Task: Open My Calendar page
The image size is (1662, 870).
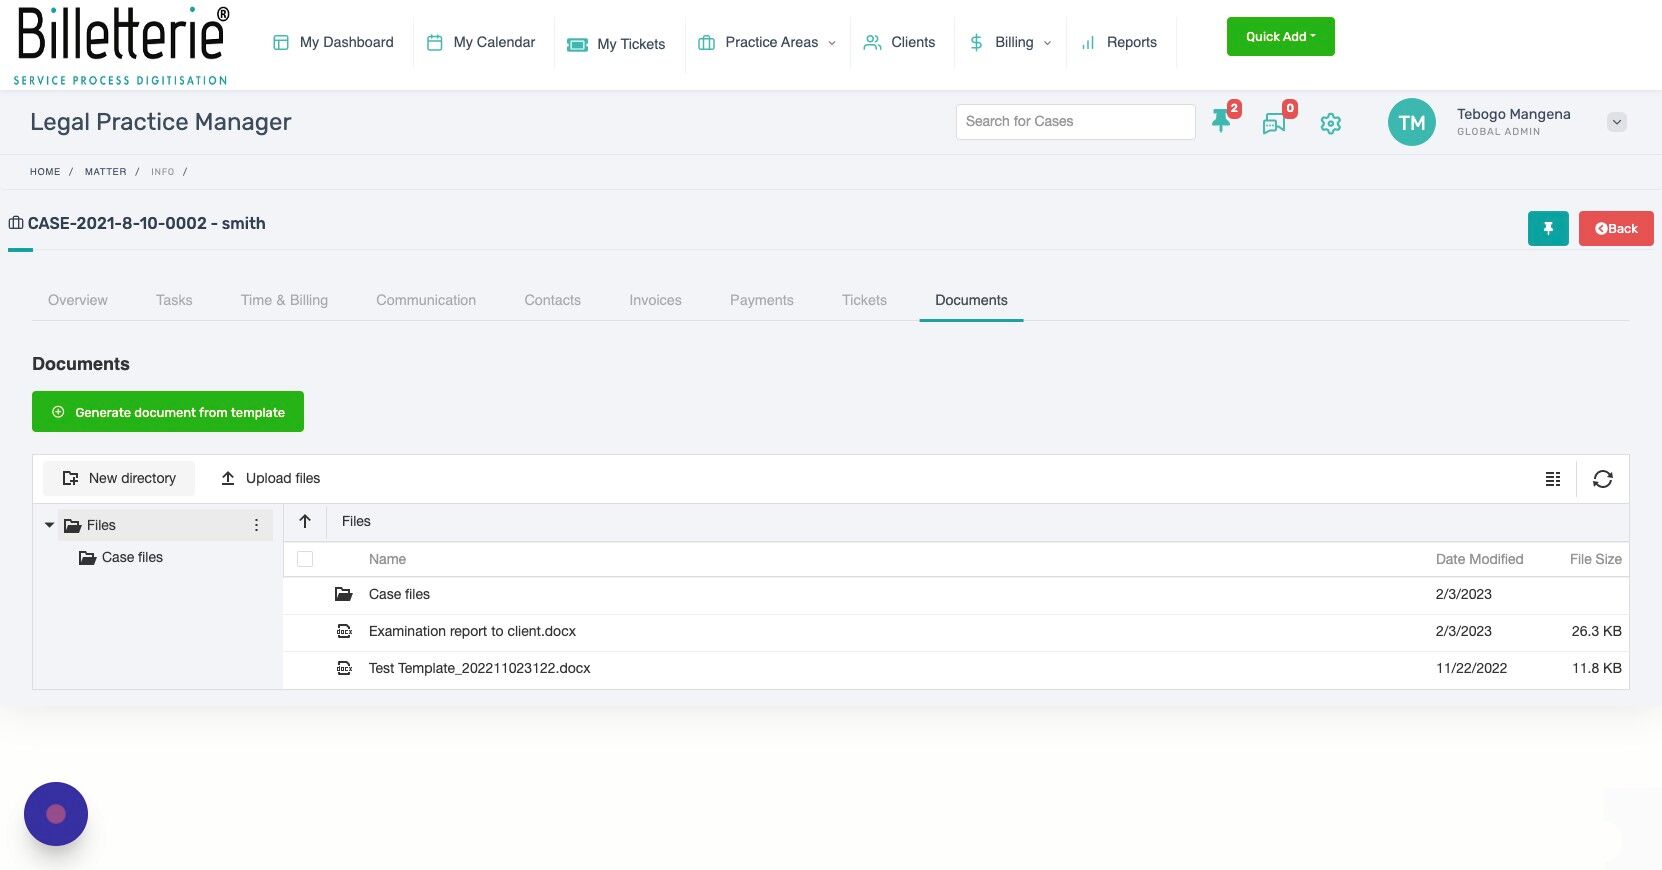Action: (481, 42)
